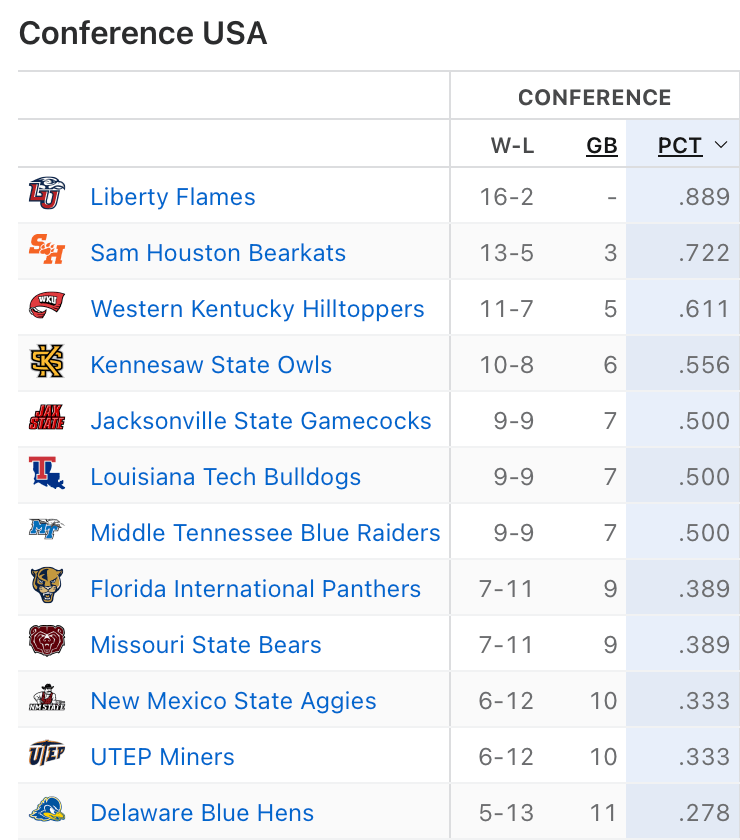Click the Missouri State Bears logo
740x840 pixels.
point(46,642)
